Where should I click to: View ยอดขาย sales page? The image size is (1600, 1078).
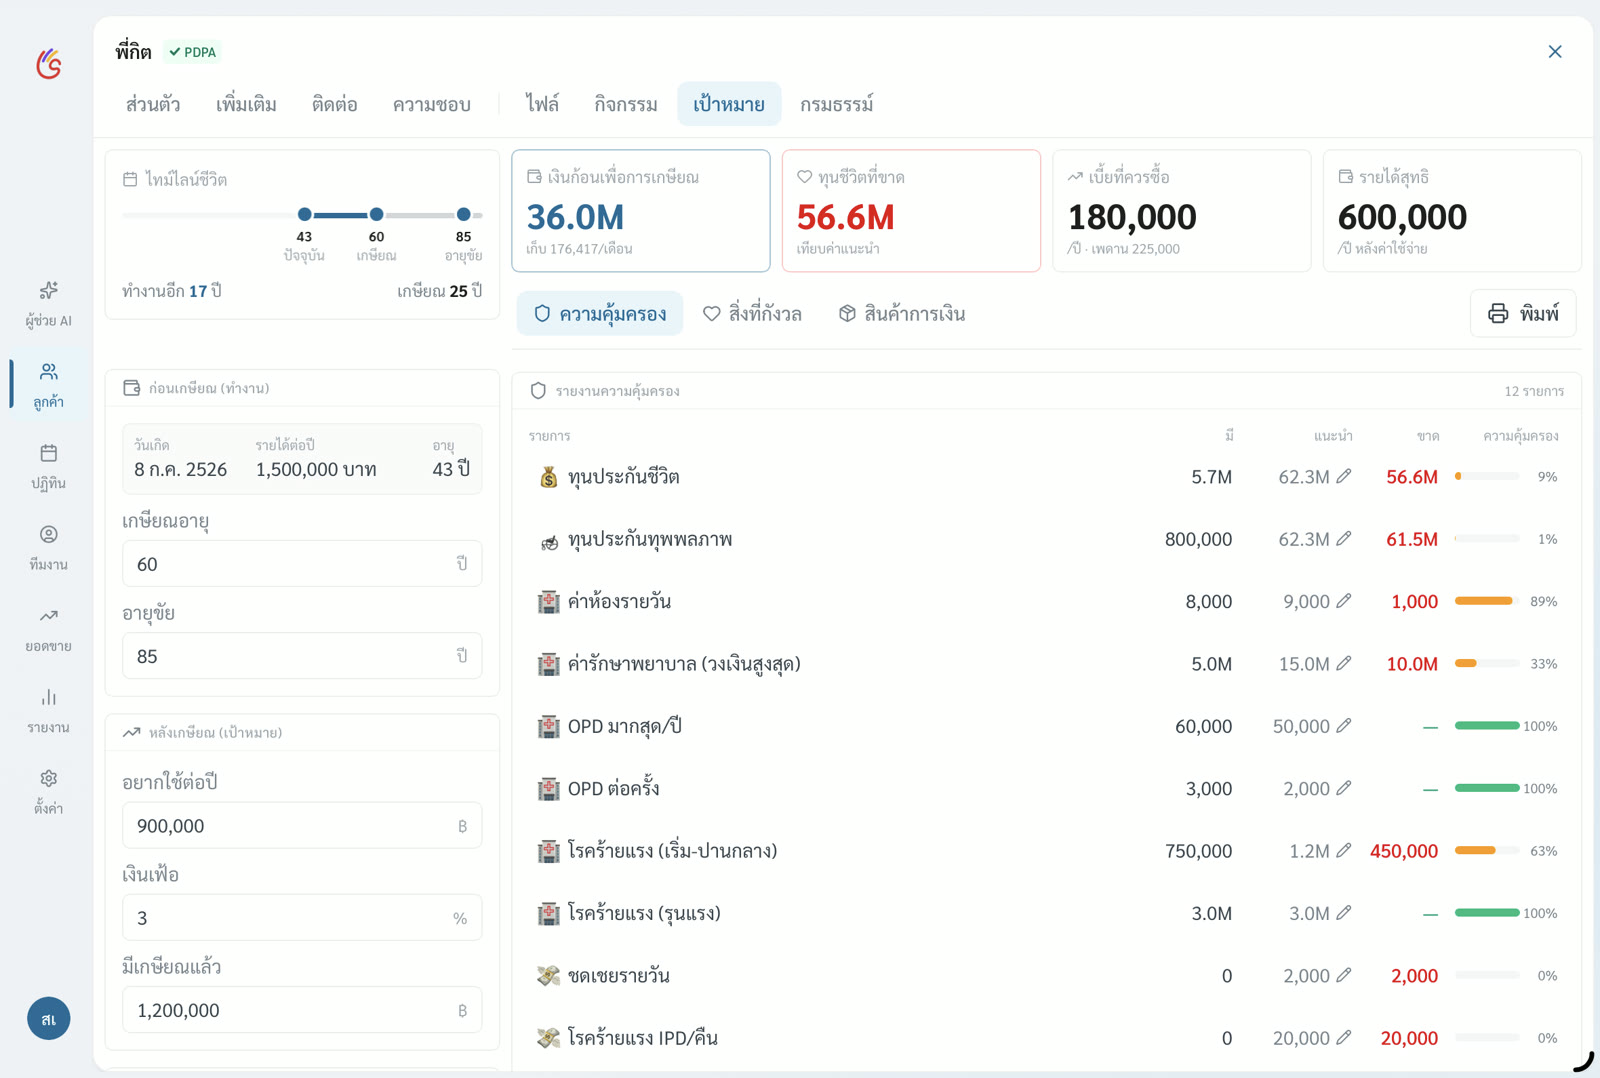pyautogui.click(x=48, y=630)
